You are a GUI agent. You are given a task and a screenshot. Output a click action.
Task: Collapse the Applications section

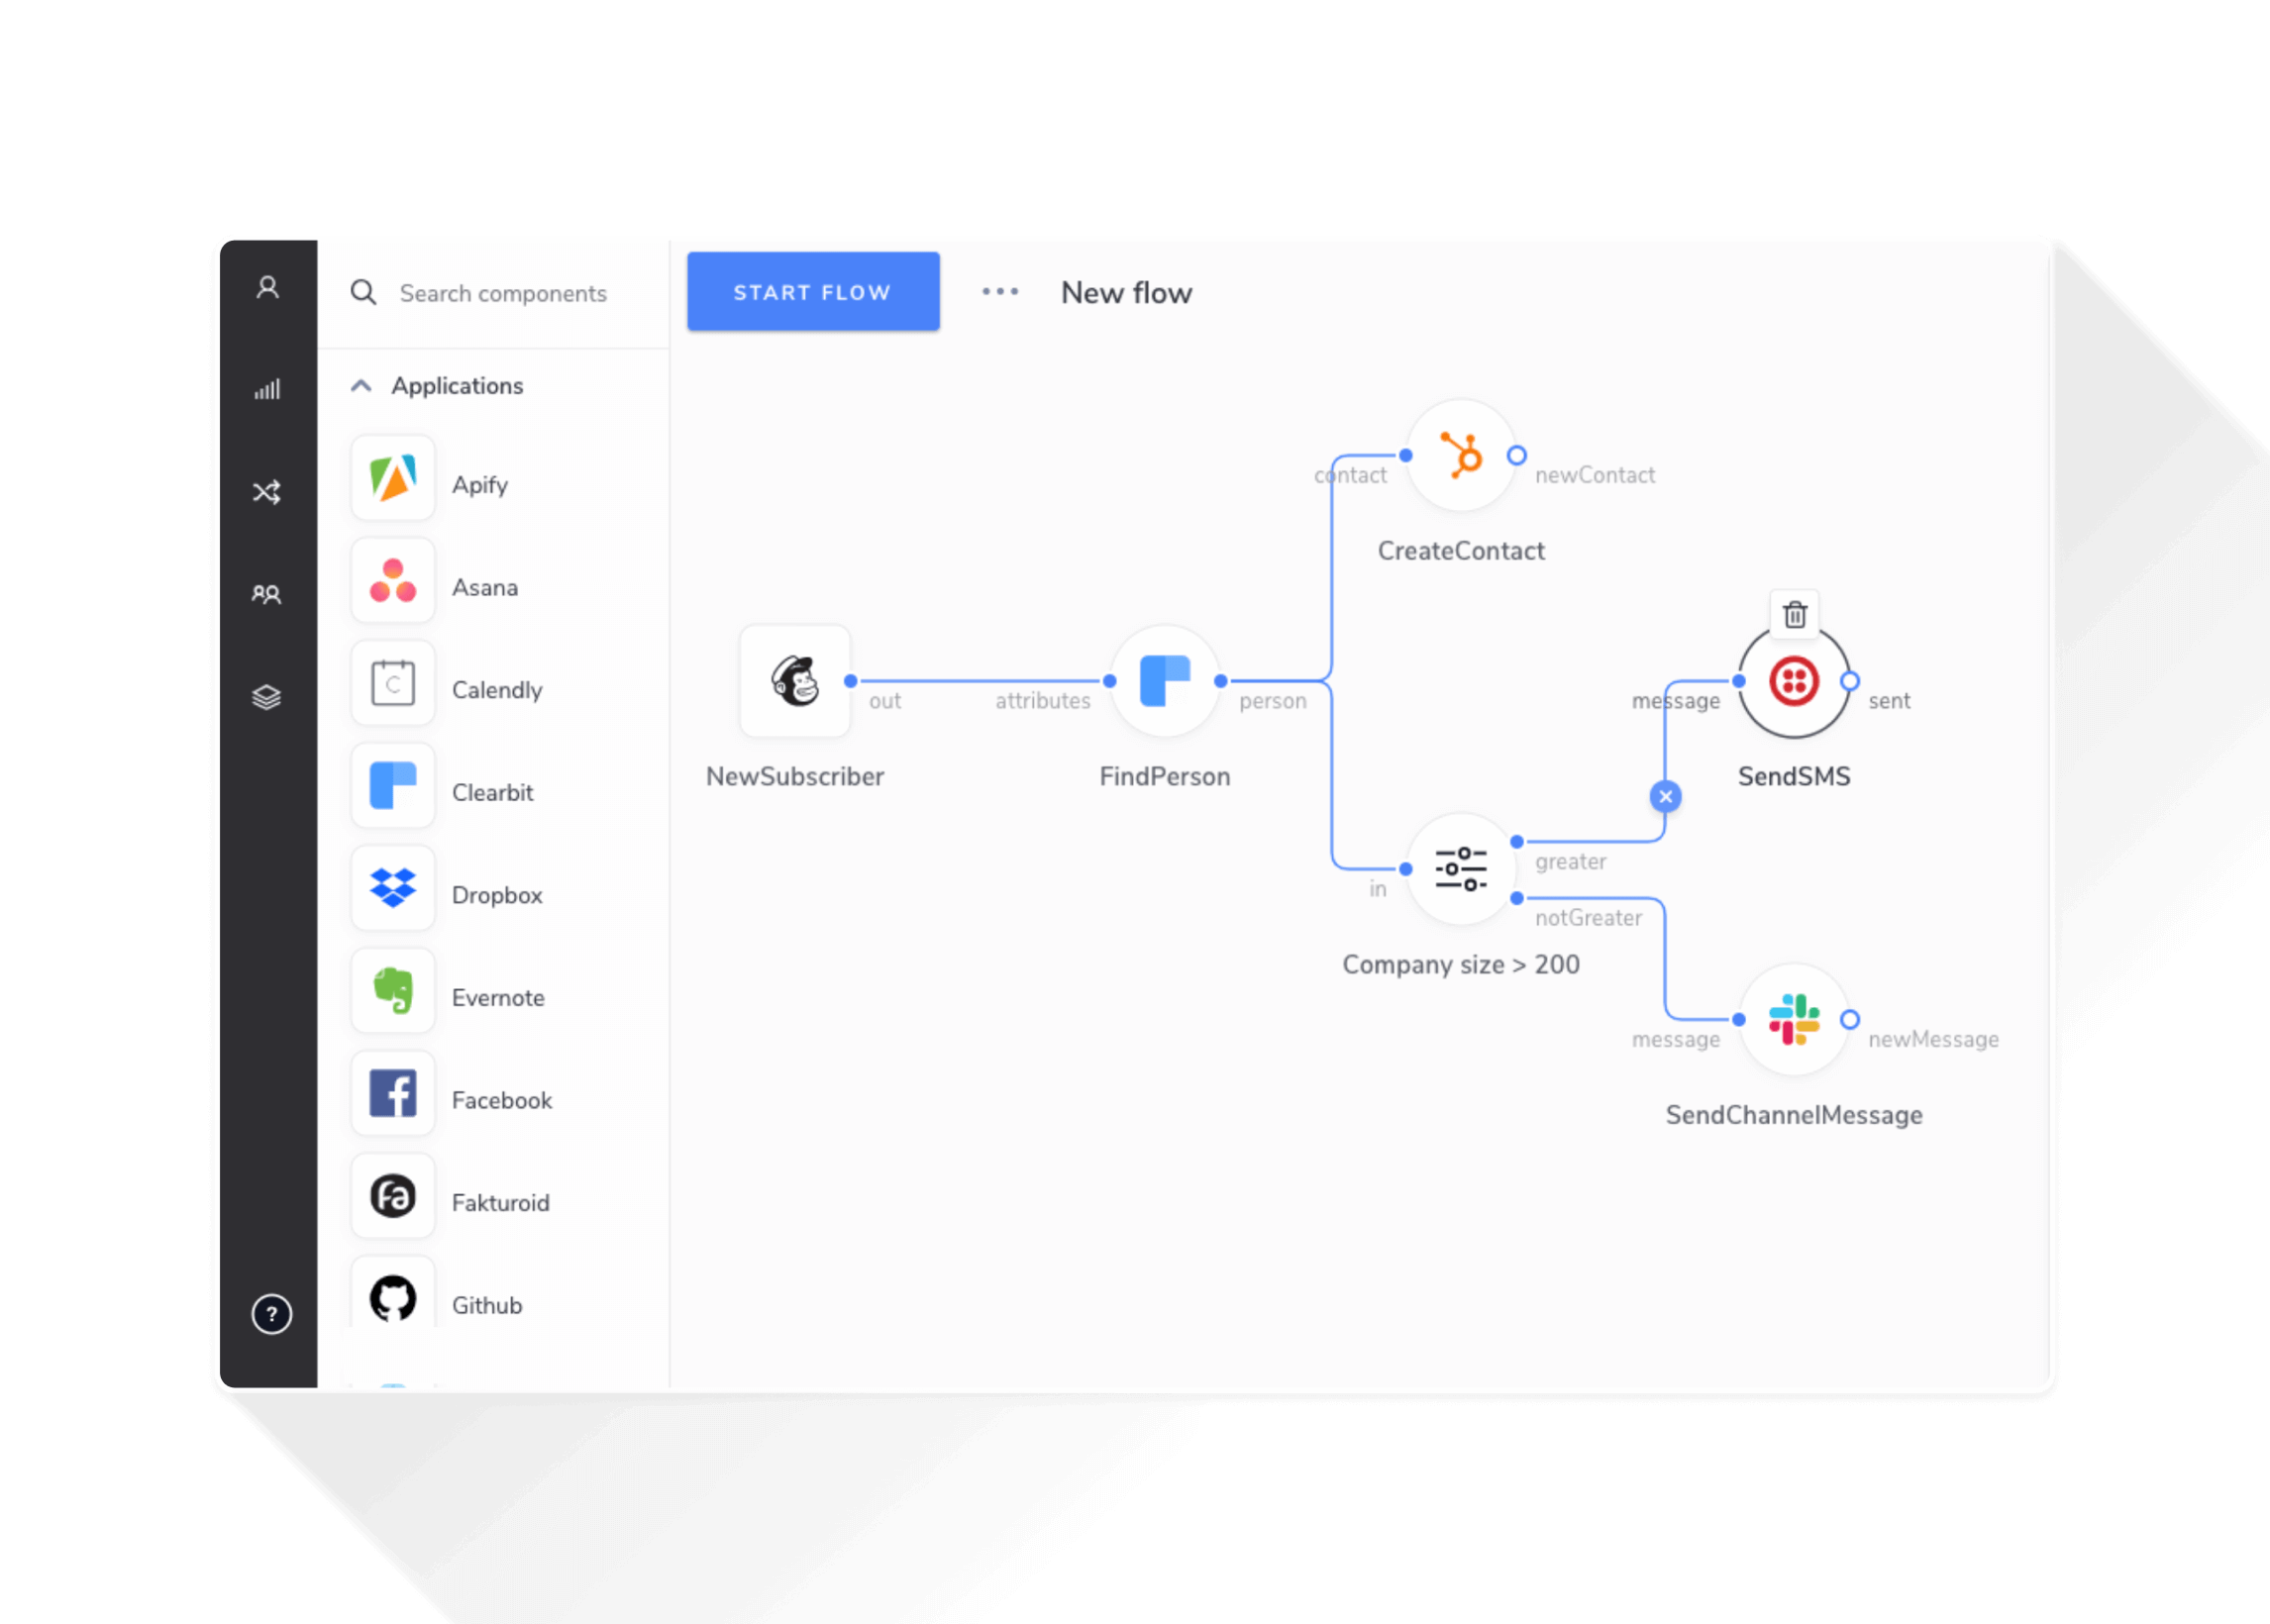coord(361,385)
